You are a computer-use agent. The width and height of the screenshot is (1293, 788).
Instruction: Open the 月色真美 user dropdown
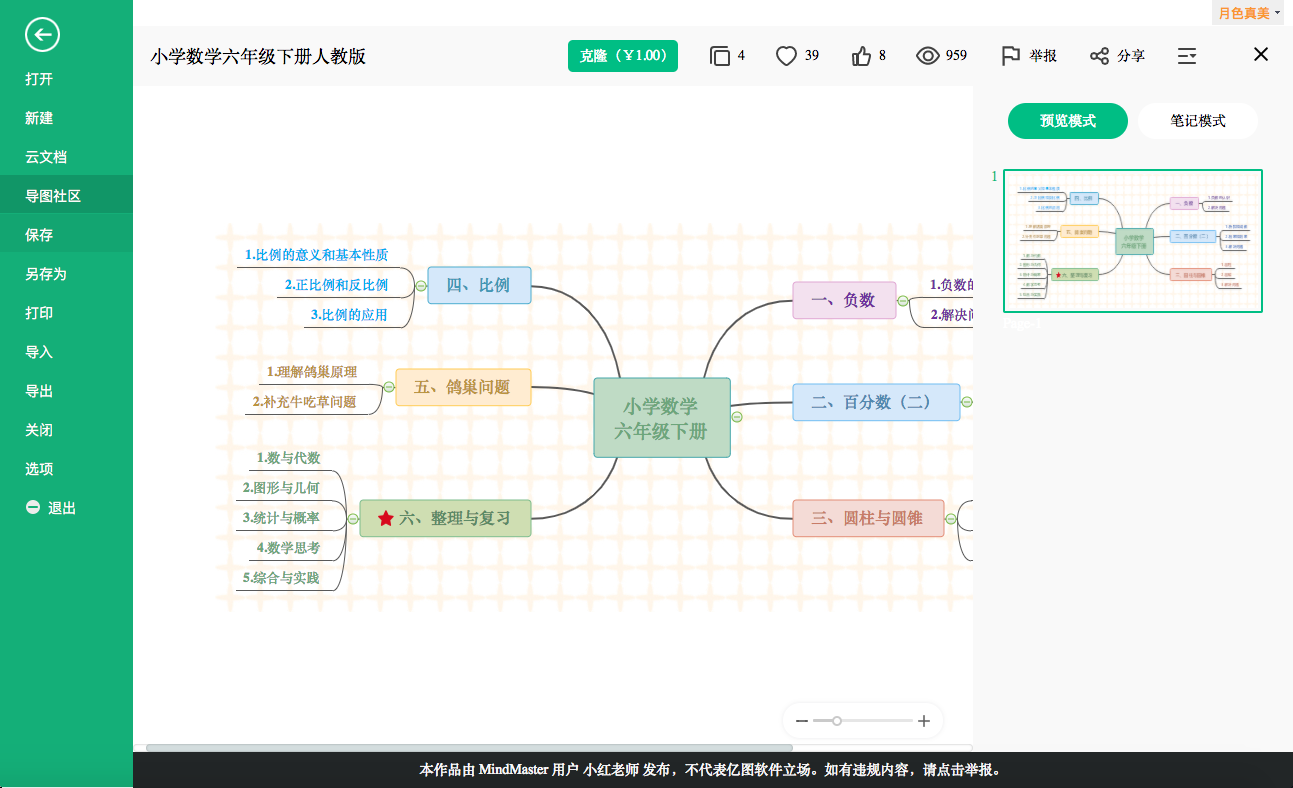click(x=1250, y=13)
